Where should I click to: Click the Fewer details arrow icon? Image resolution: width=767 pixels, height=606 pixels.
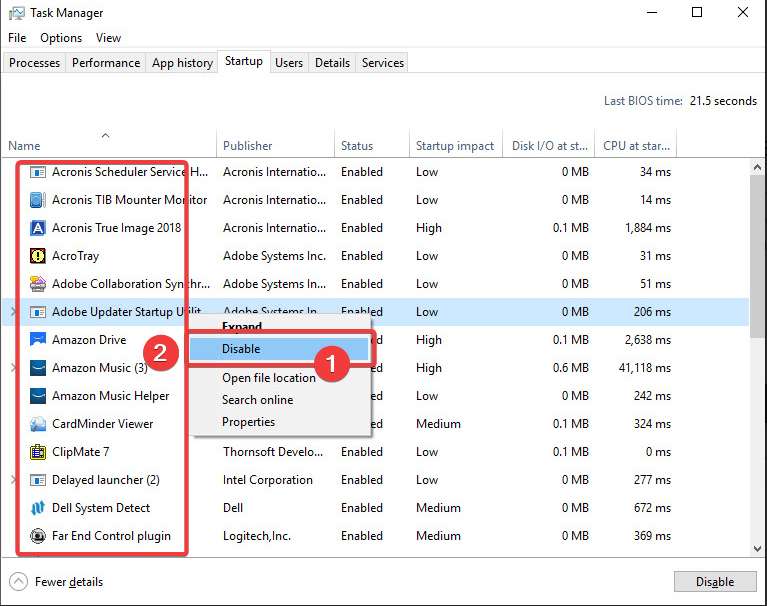pos(18,582)
